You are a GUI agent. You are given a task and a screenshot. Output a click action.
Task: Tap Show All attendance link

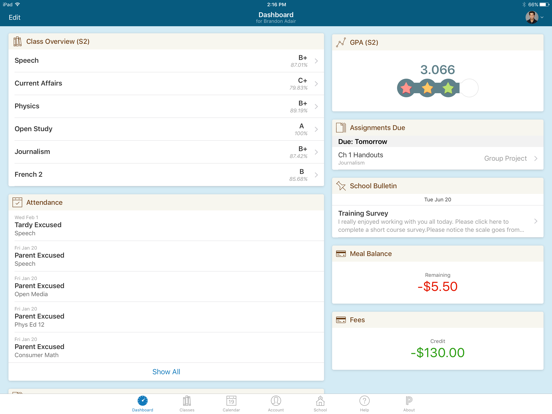coord(166,372)
